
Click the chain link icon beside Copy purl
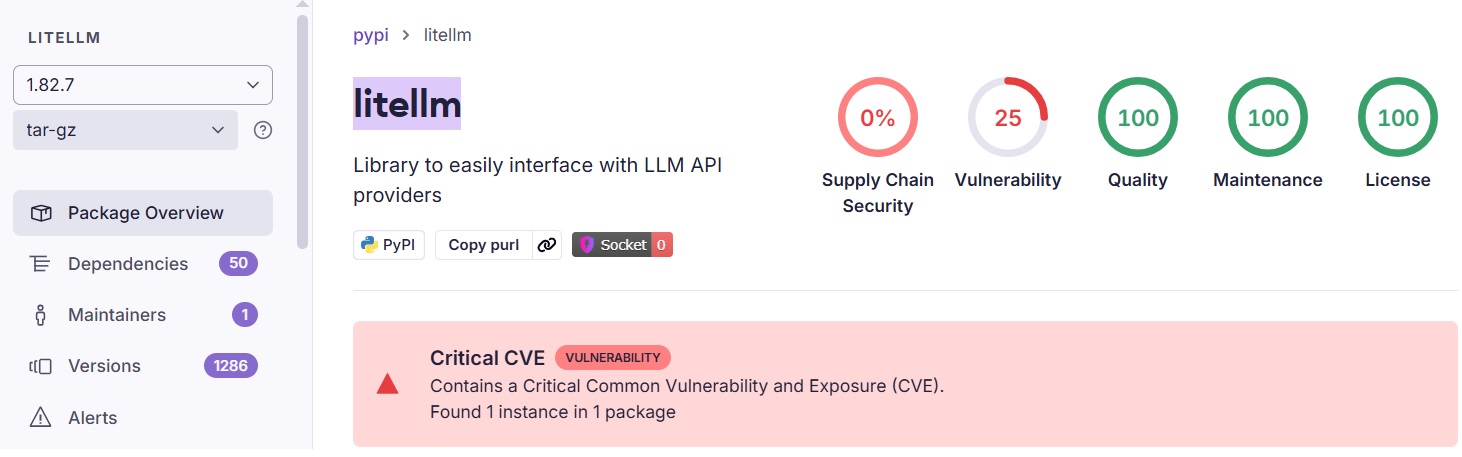[x=545, y=245]
